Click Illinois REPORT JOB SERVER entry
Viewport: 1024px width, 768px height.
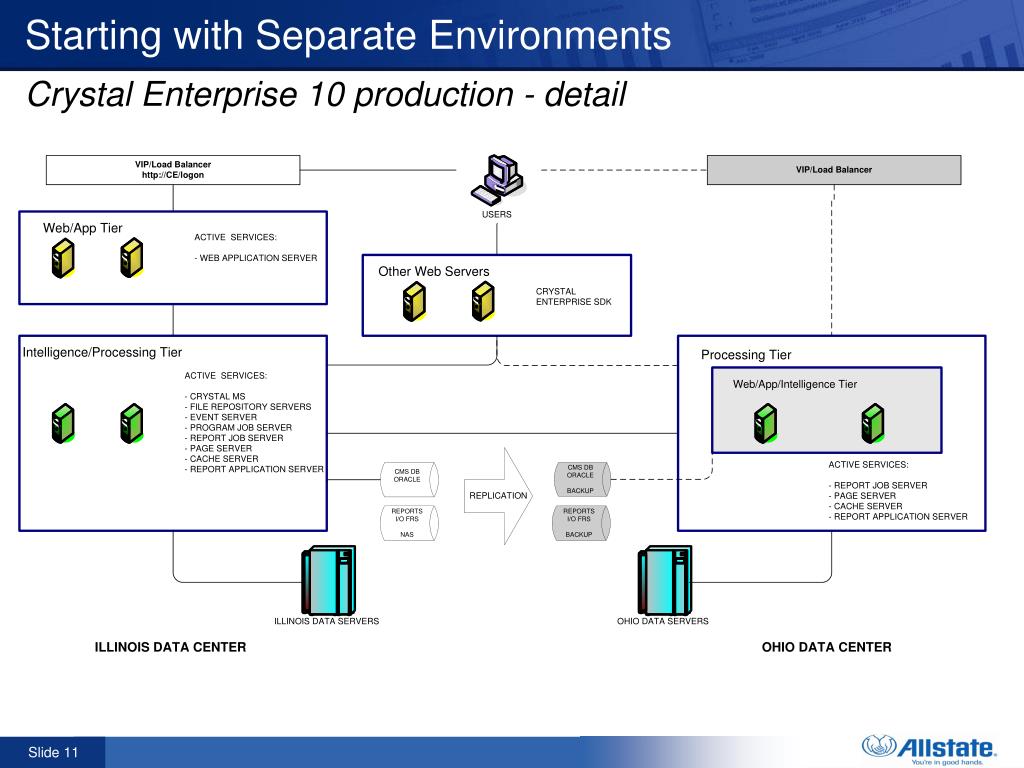pyautogui.click(x=234, y=438)
